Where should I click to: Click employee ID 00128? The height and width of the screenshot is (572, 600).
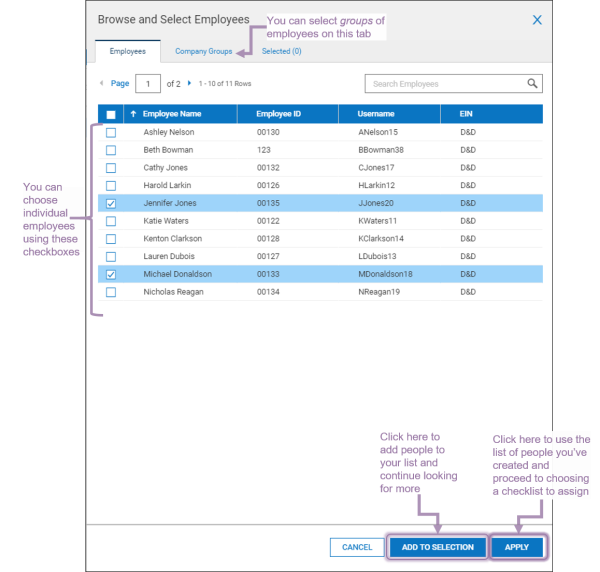coord(268,238)
